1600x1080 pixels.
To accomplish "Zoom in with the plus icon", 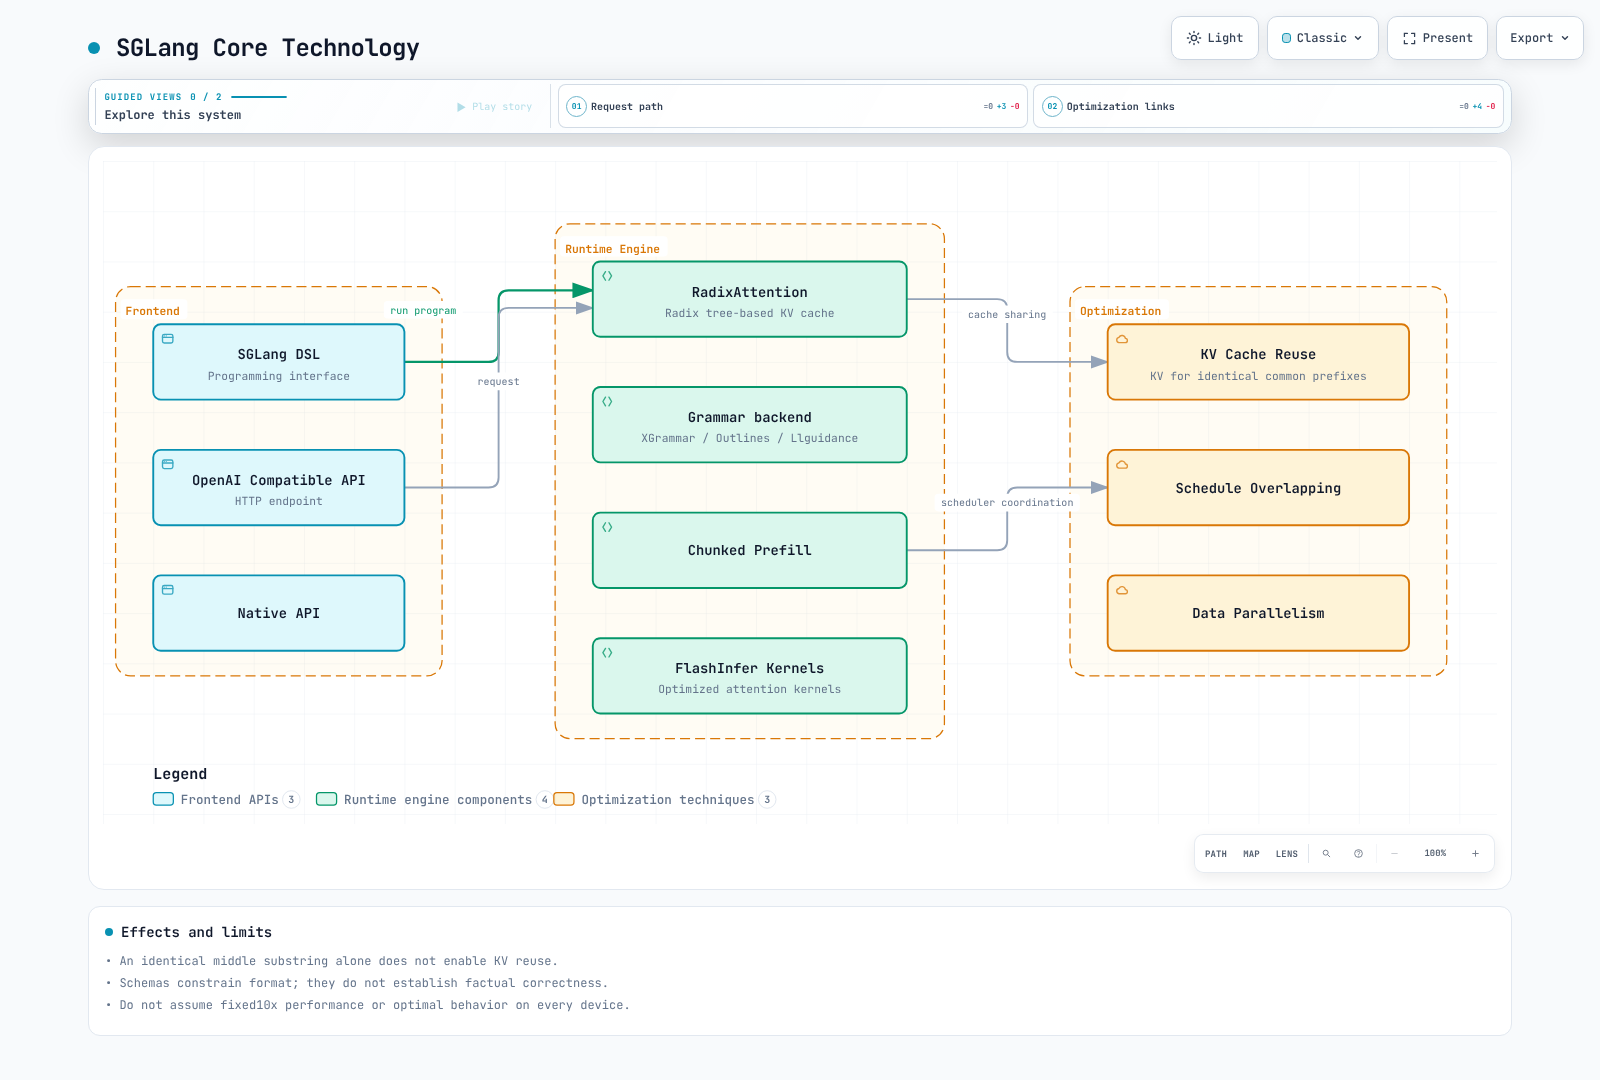I will 1475,854.
